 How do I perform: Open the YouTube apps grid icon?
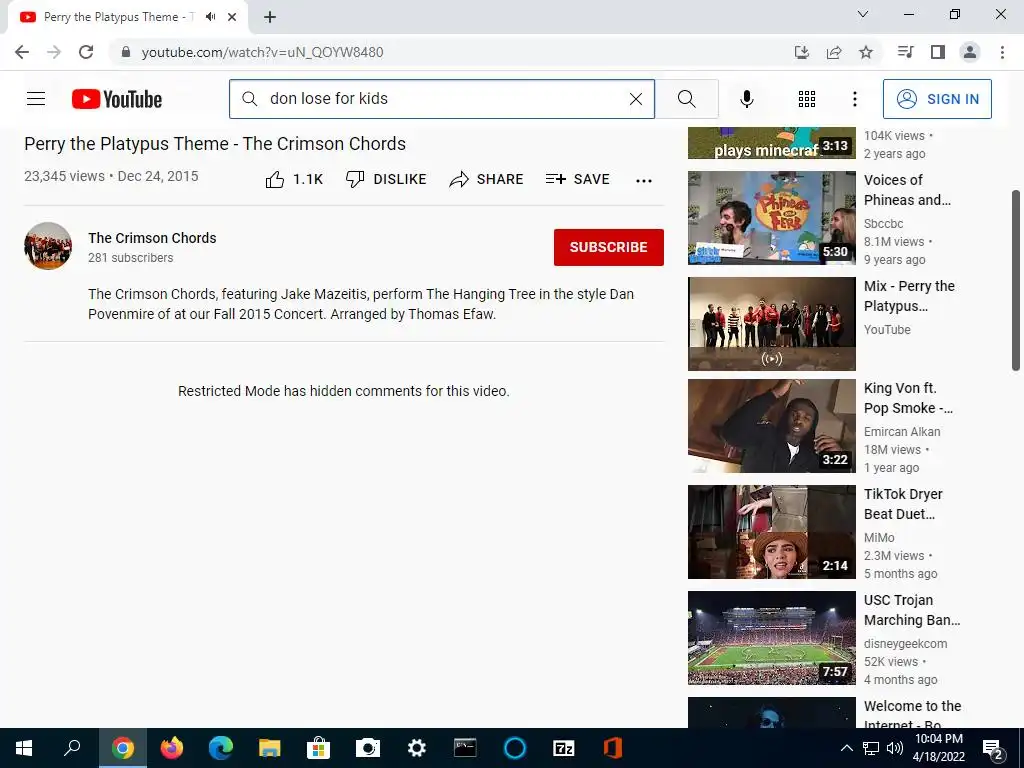coord(807,99)
